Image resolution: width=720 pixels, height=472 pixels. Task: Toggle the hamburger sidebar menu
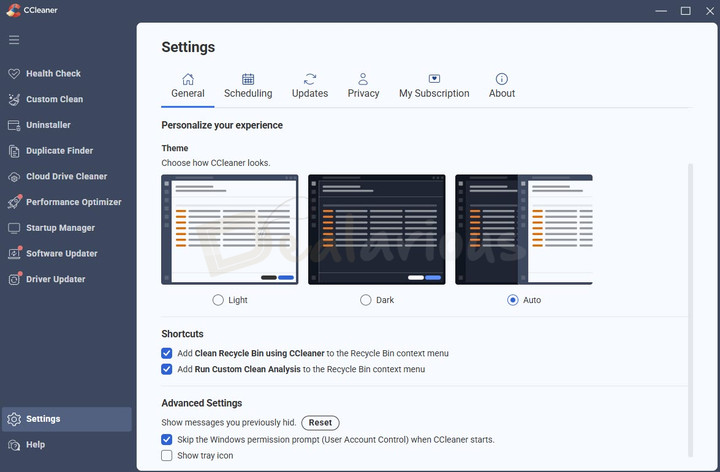(x=14, y=39)
